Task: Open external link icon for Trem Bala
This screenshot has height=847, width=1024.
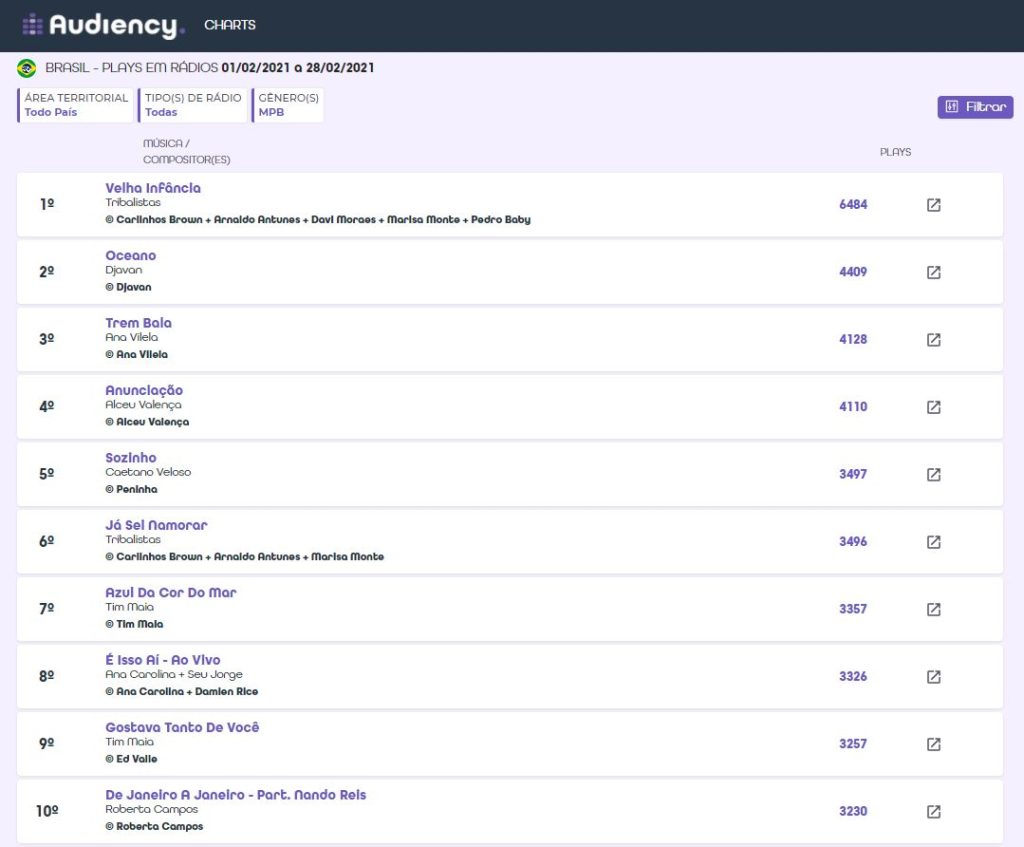Action: coord(933,340)
